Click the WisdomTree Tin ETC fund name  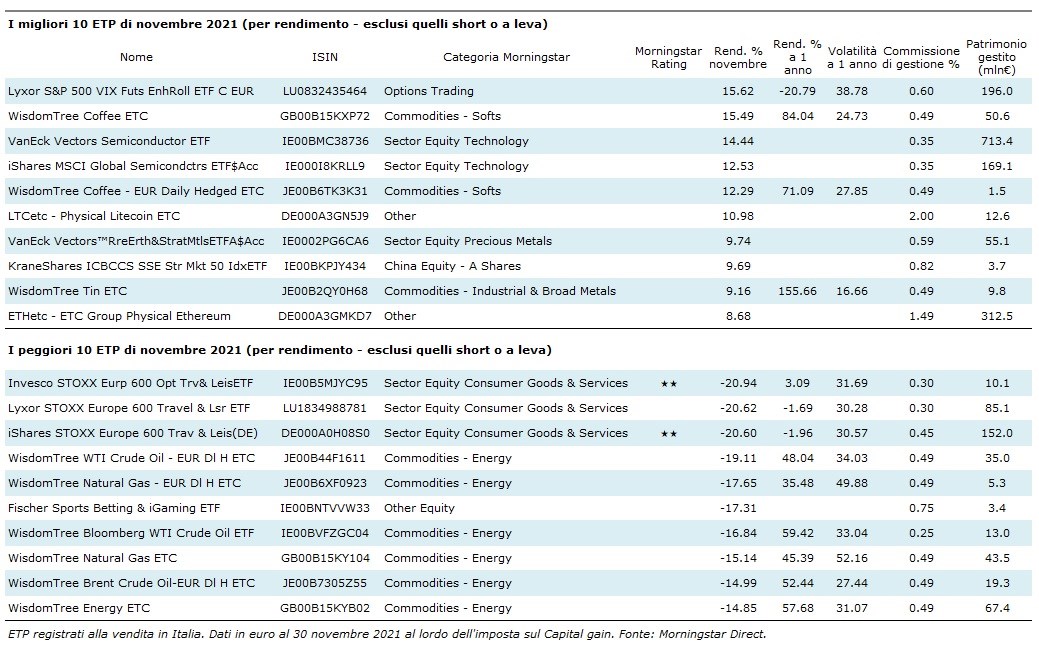[67, 291]
